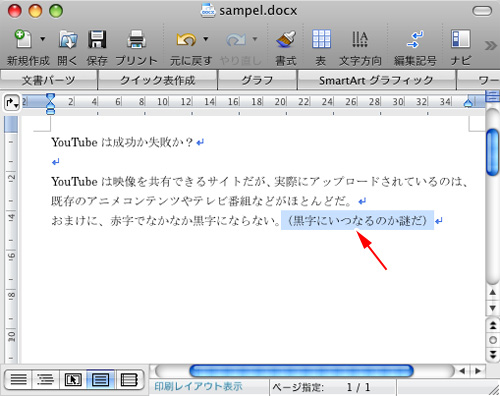Click the Print (プリント) icon
Image resolution: width=500 pixels, height=396 pixels.
(136, 39)
